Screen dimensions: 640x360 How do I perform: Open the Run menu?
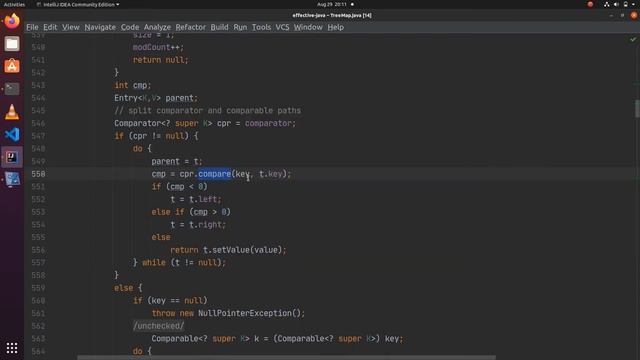click(240, 27)
